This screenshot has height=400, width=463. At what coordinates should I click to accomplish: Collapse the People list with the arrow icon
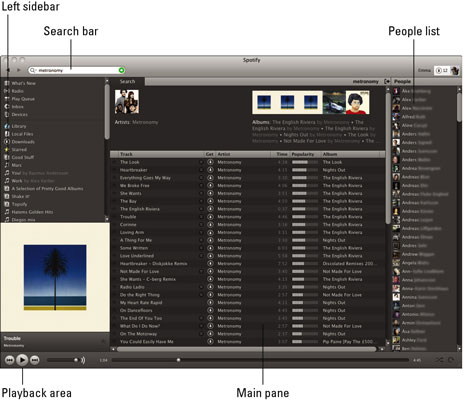point(387,81)
